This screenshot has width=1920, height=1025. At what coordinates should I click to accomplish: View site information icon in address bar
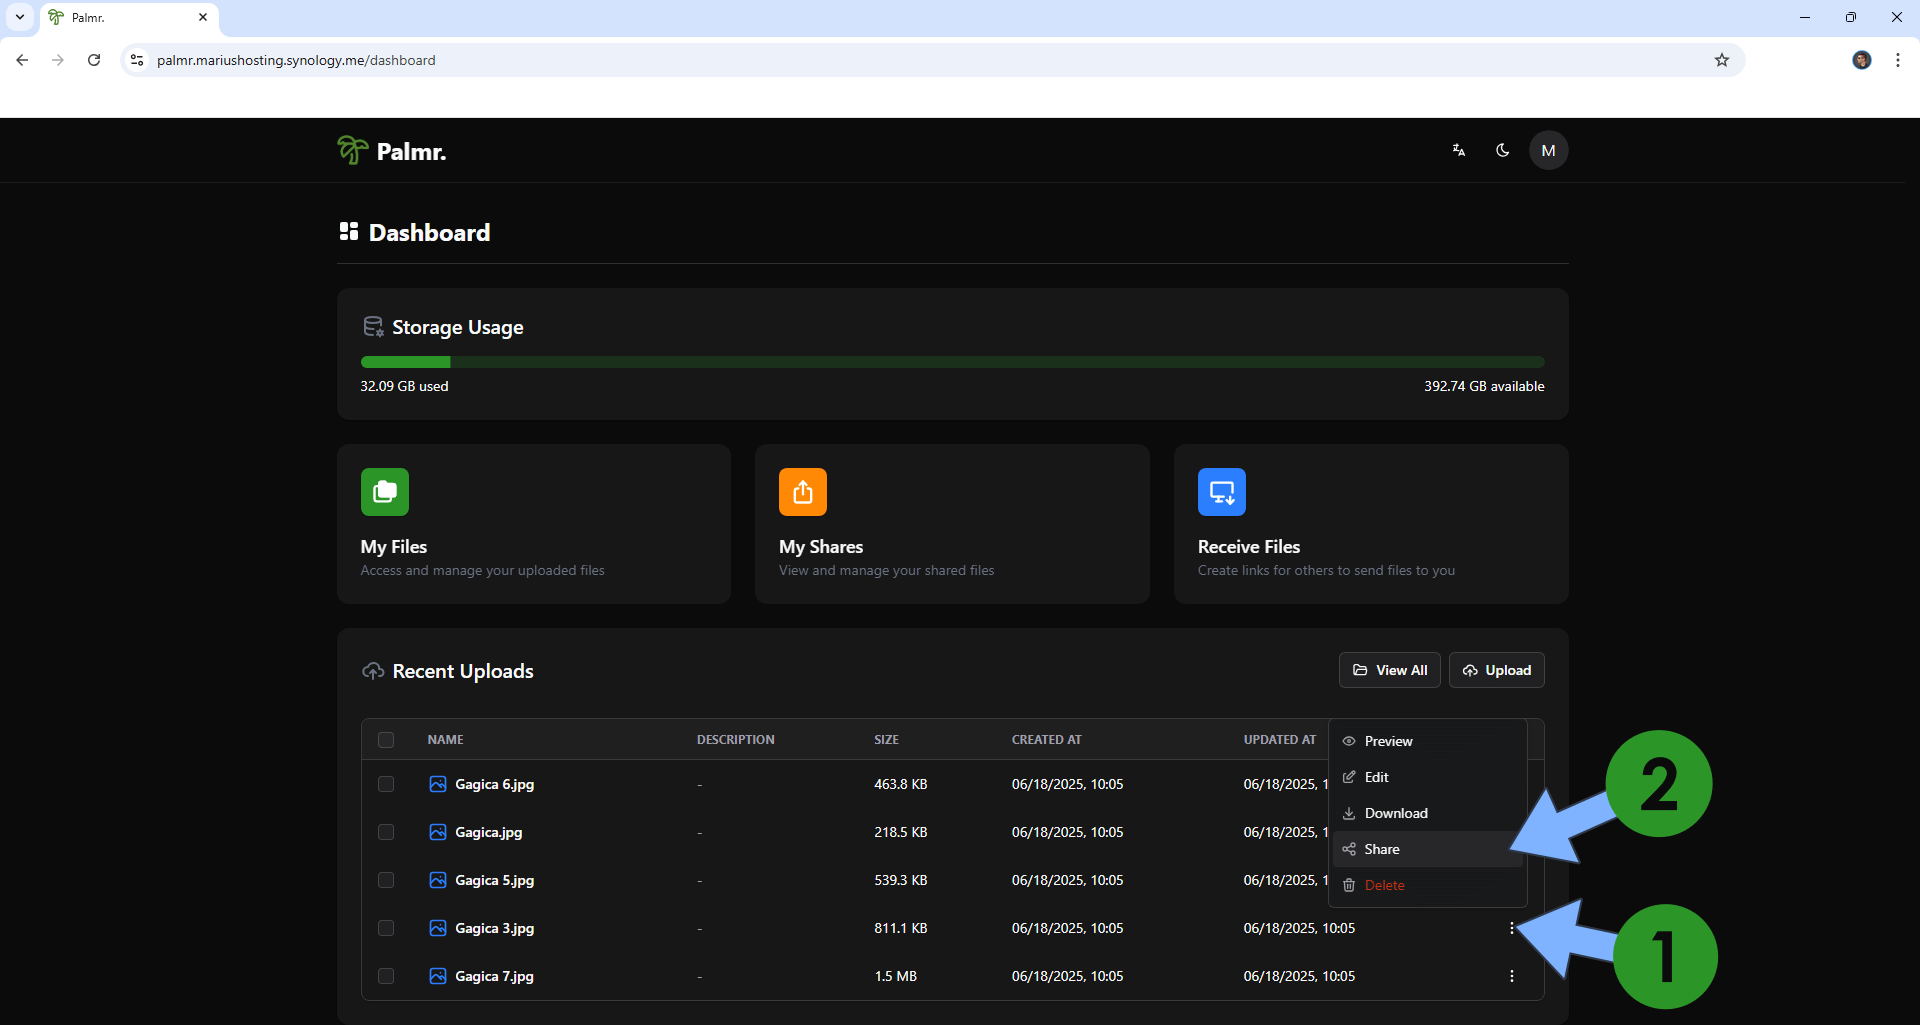pos(137,60)
